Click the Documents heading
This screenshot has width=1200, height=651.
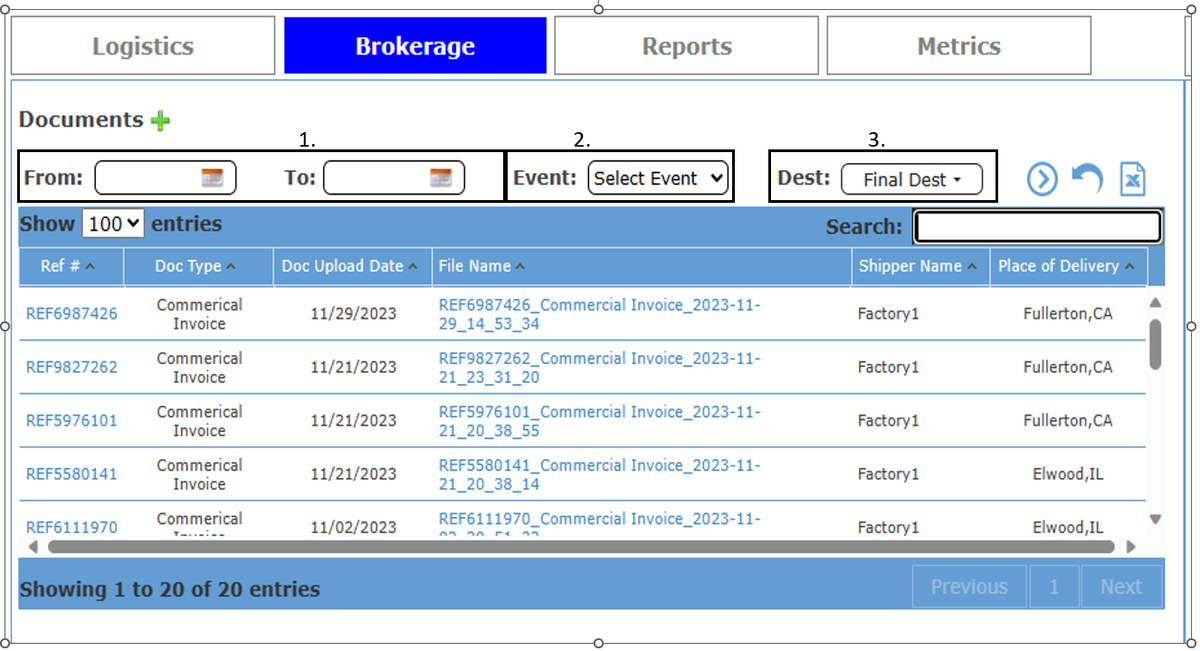click(x=81, y=119)
